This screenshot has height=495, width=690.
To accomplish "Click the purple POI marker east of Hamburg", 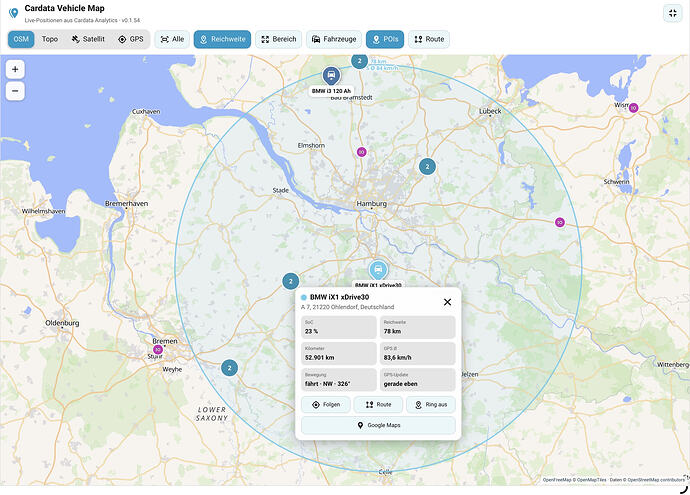I will (x=560, y=222).
